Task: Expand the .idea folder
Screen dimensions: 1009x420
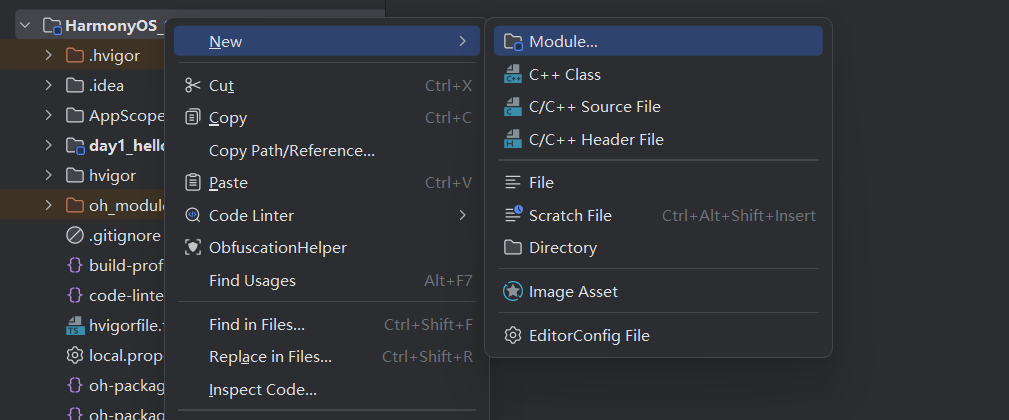Action: (48, 86)
